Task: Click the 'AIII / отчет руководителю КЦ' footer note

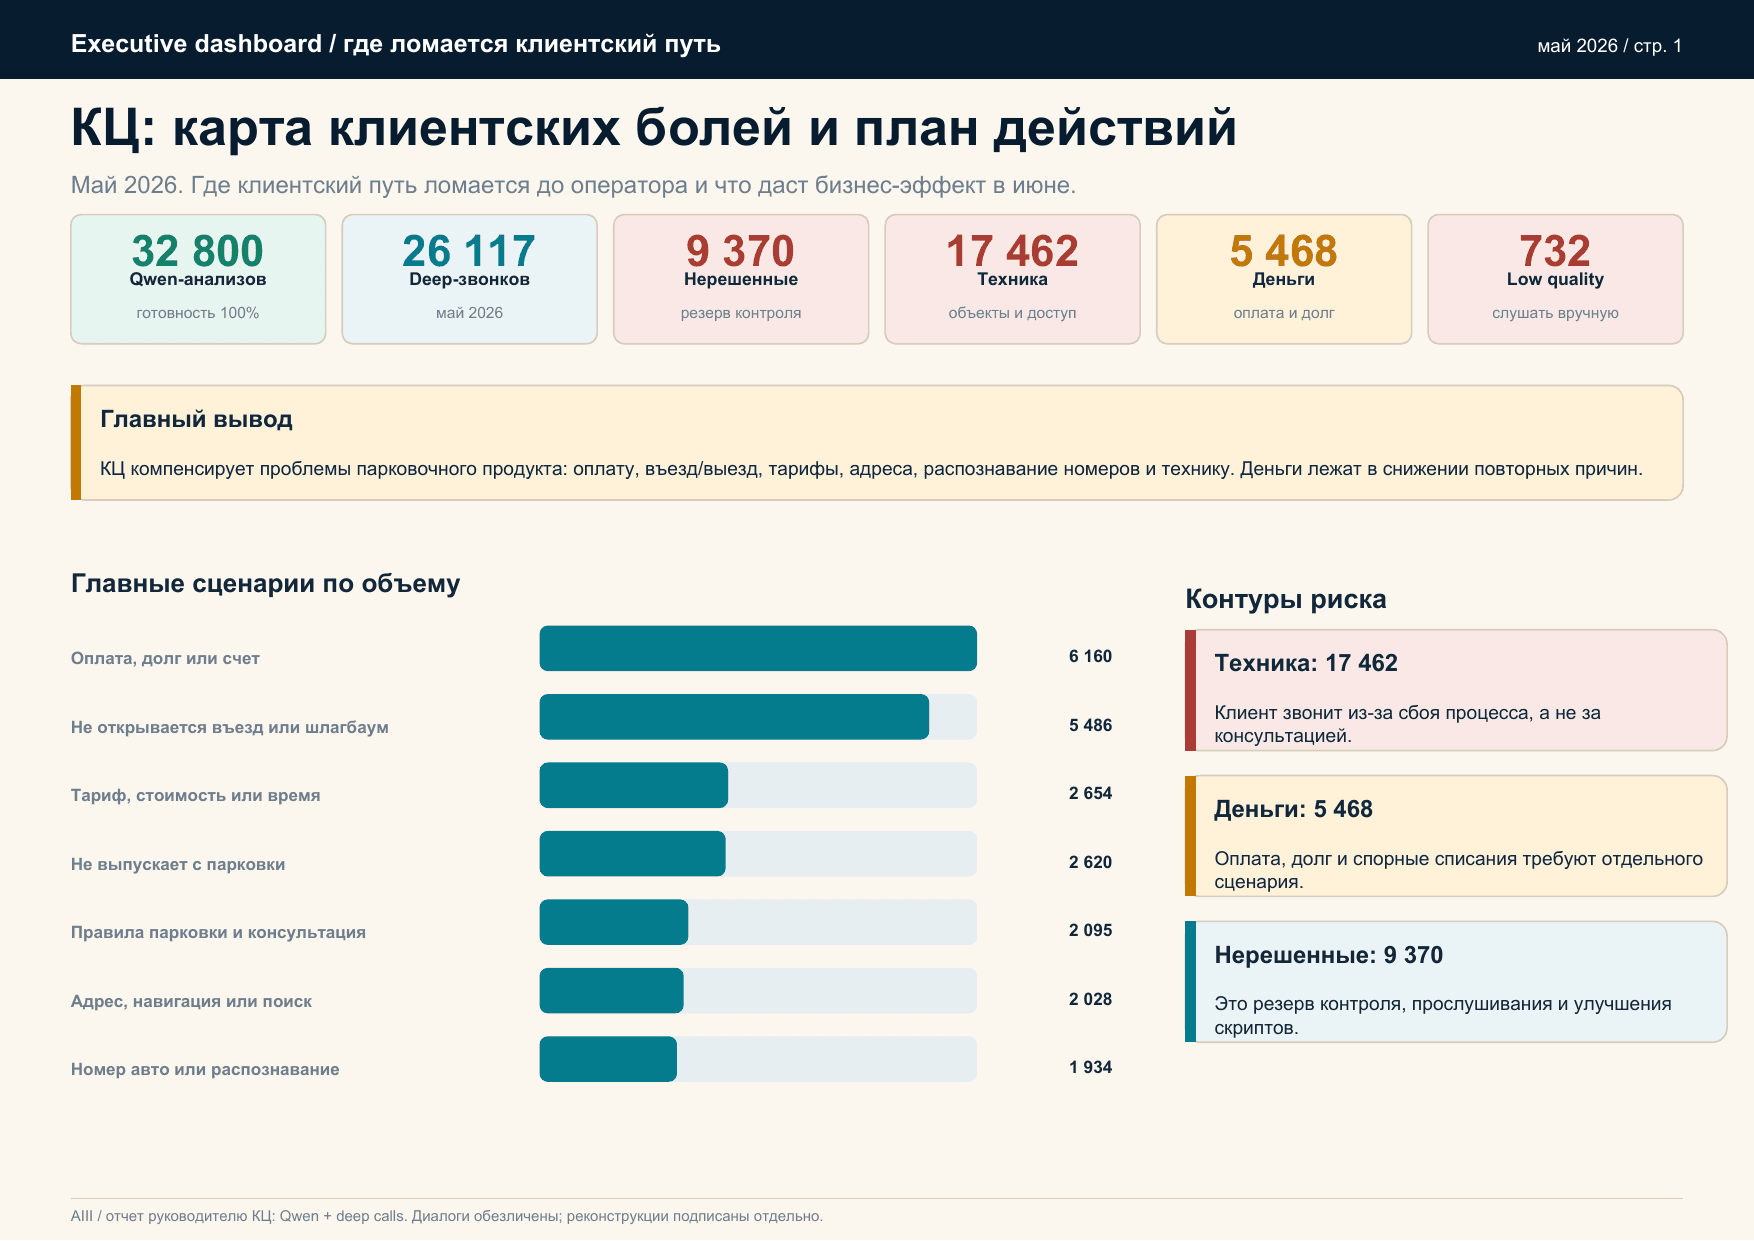Action: click(447, 1216)
